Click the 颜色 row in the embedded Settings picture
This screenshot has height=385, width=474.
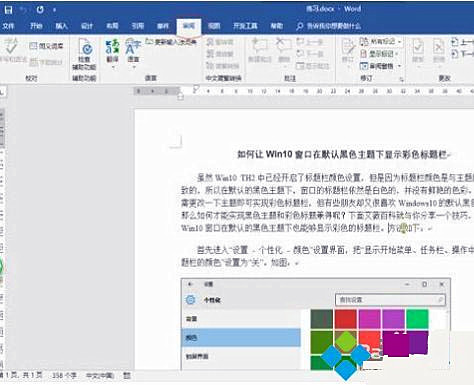click(241, 338)
